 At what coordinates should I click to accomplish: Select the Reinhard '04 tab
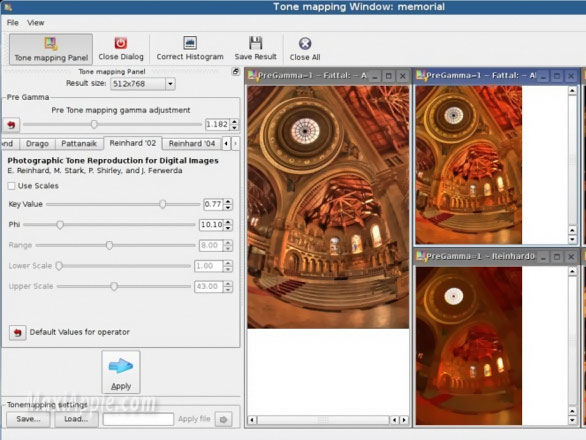(192, 144)
